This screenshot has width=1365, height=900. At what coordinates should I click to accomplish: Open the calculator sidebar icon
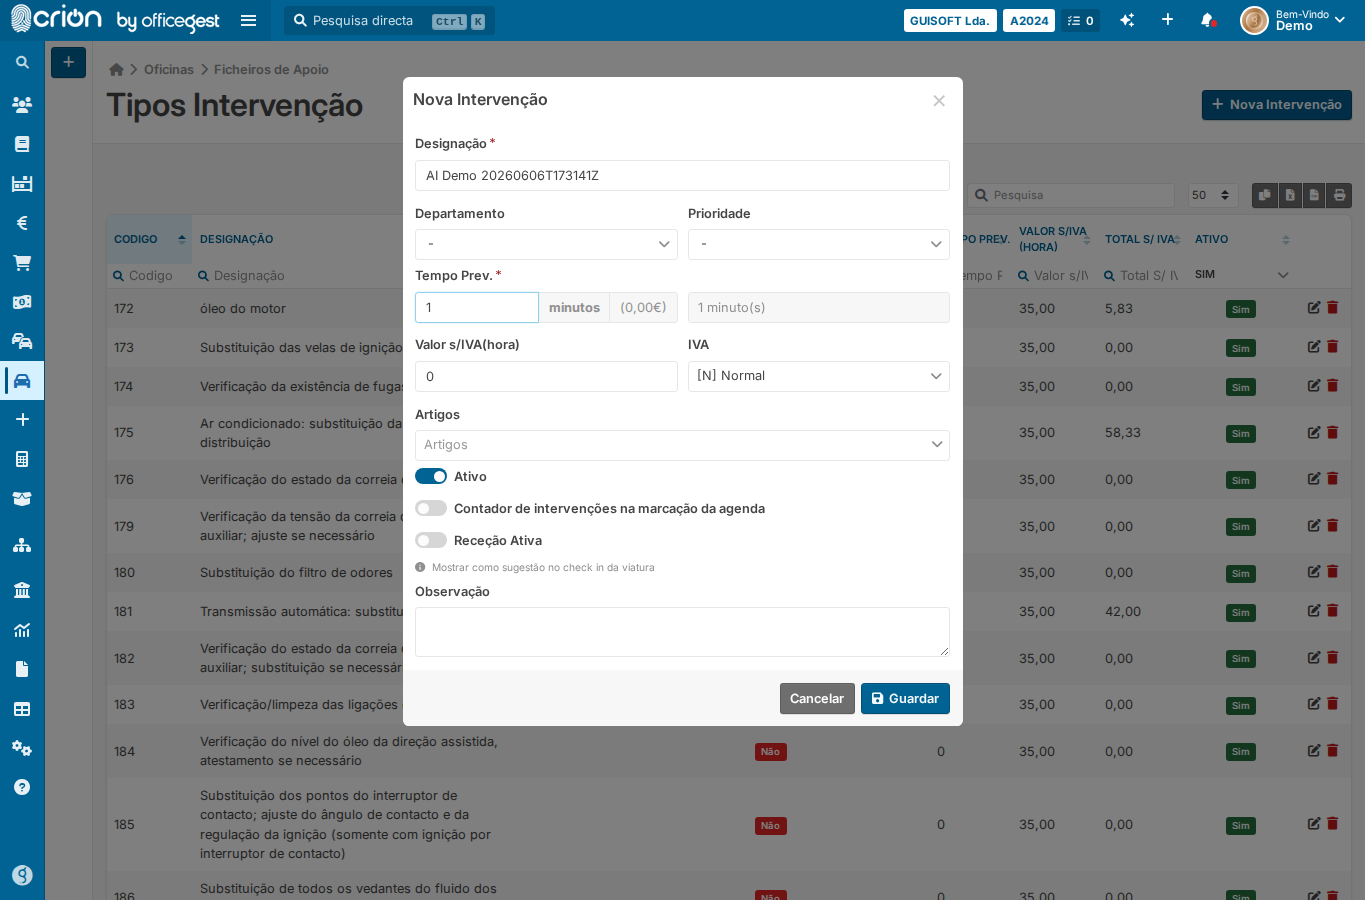pos(22,459)
